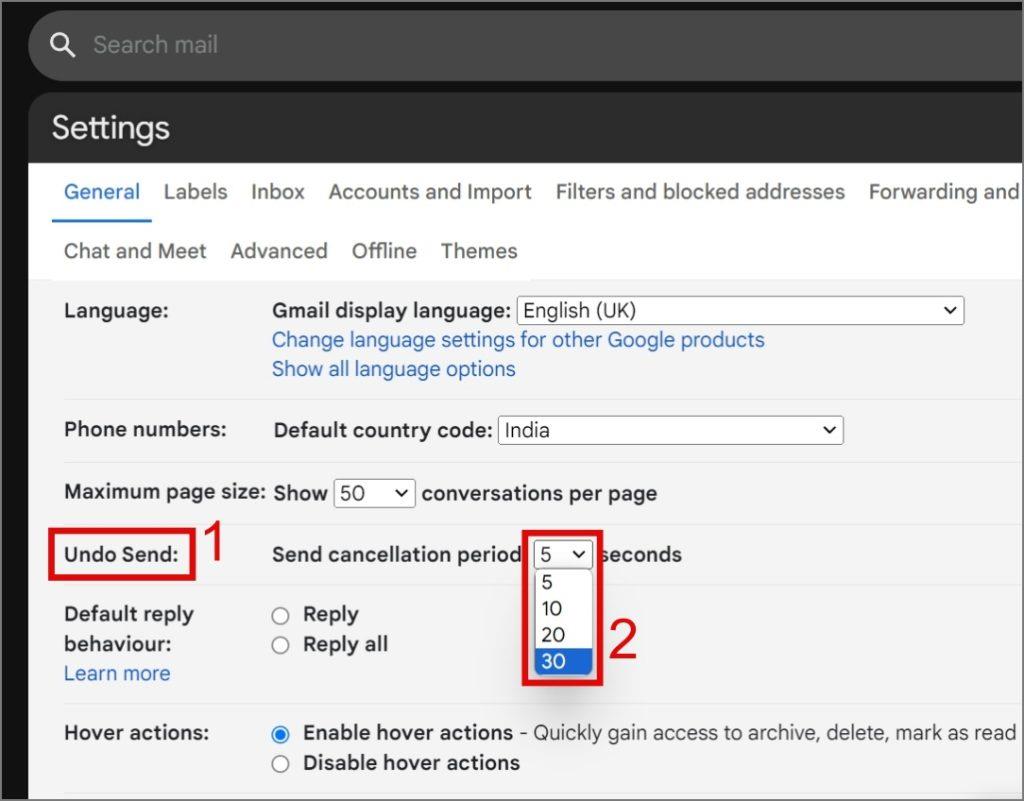The height and width of the screenshot is (801, 1024).
Task: Select Enable hover actions radio button
Action: pos(280,734)
